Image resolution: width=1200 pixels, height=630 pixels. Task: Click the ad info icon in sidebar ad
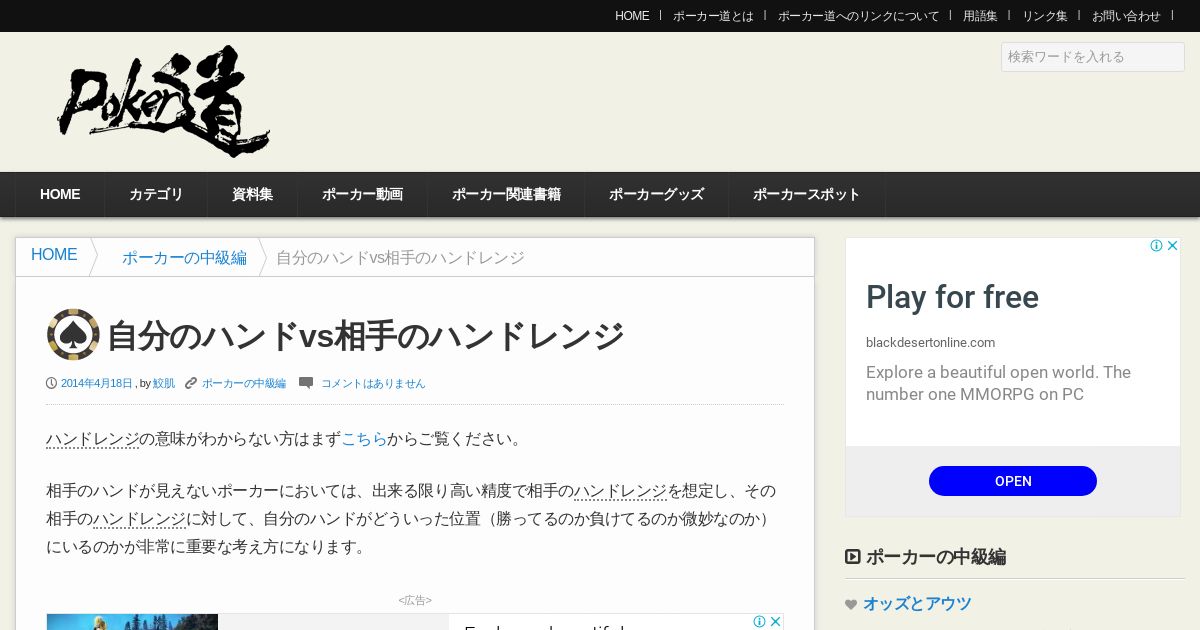tap(1156, 246)
